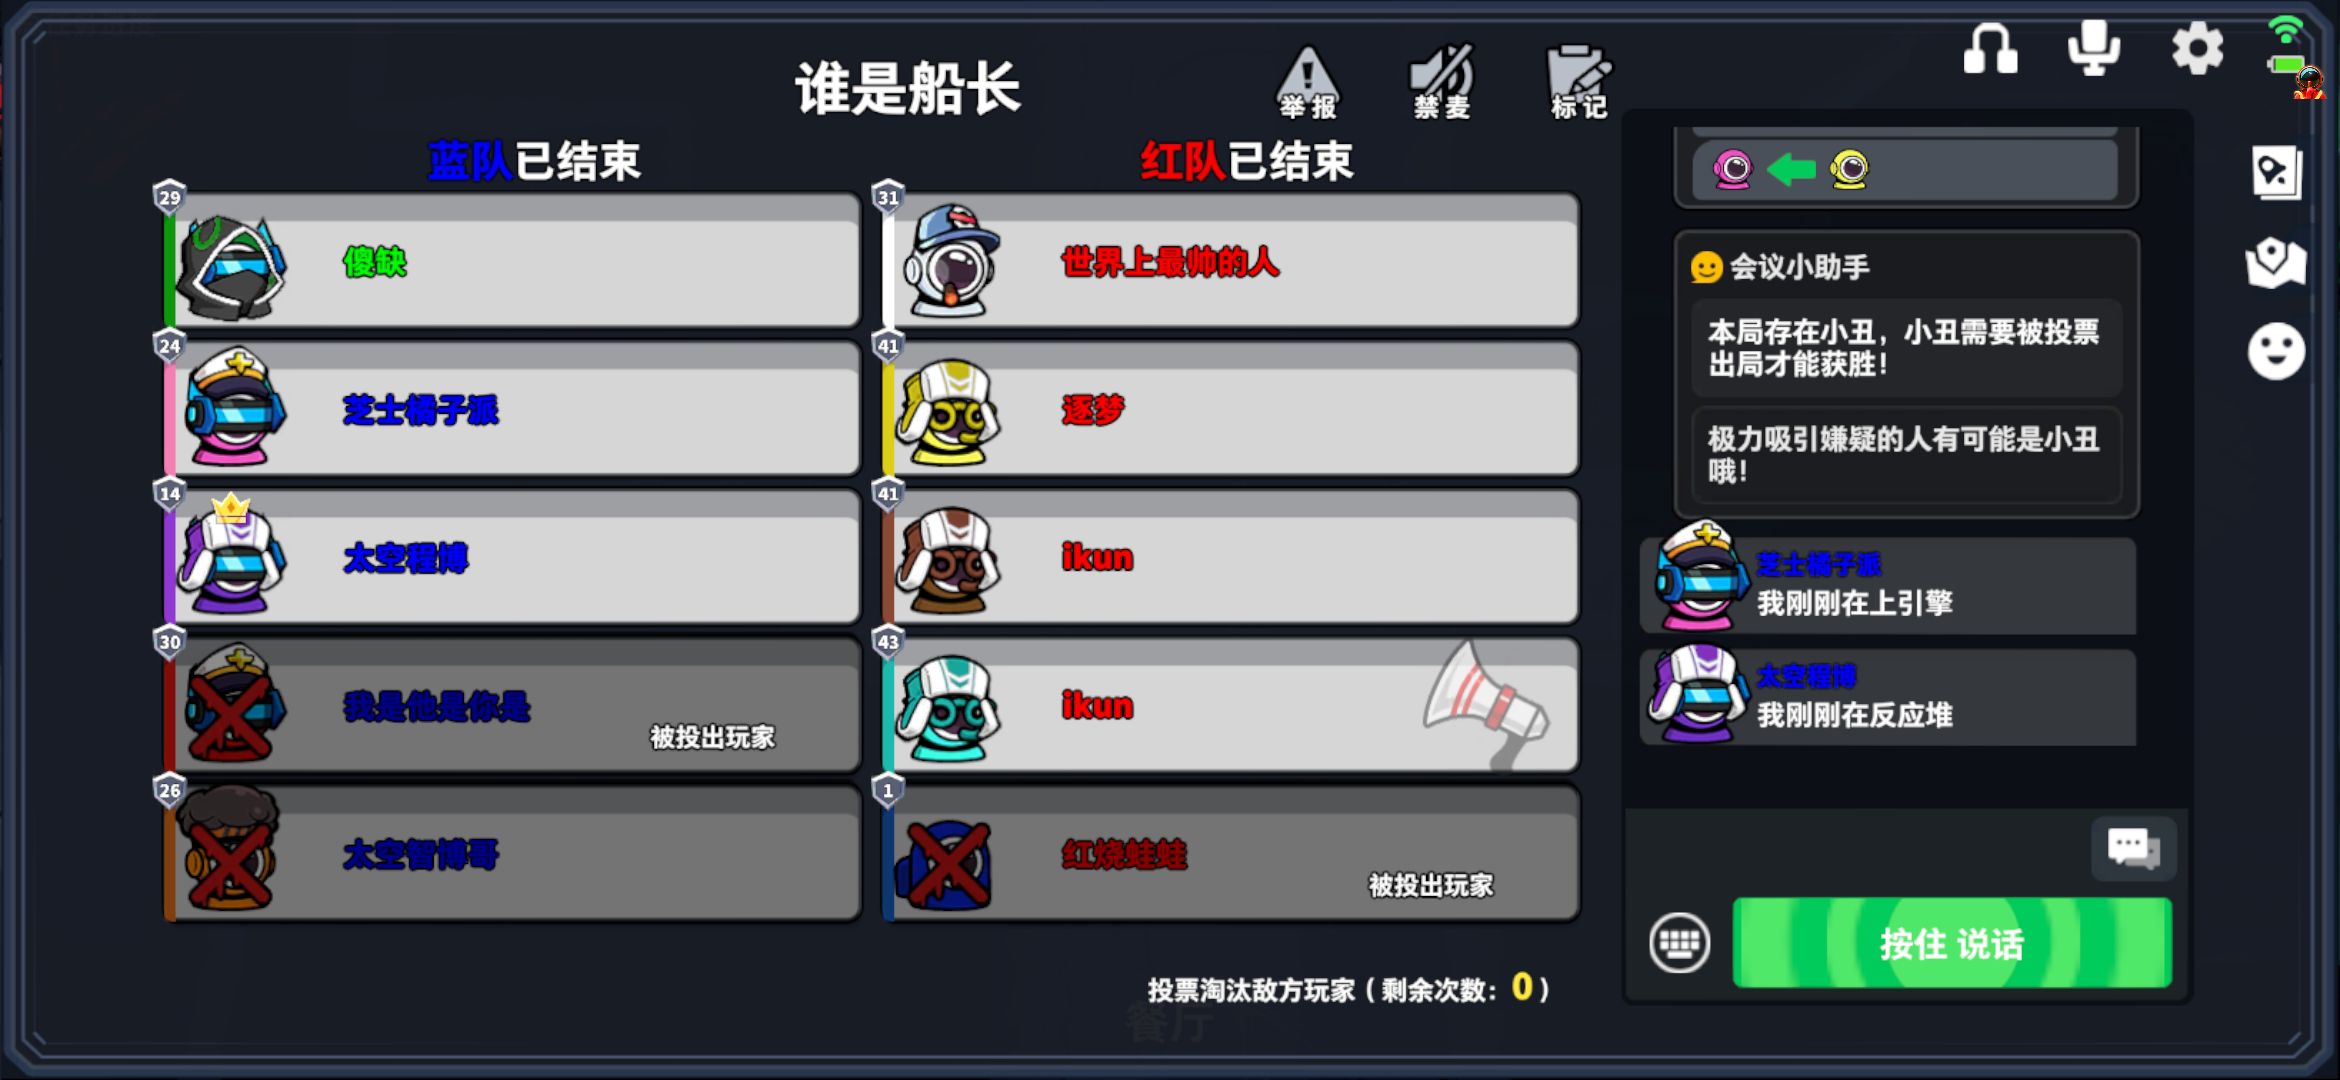Open the emoji smiley face icon
2340x1080 pixels.
point(2276,351)
